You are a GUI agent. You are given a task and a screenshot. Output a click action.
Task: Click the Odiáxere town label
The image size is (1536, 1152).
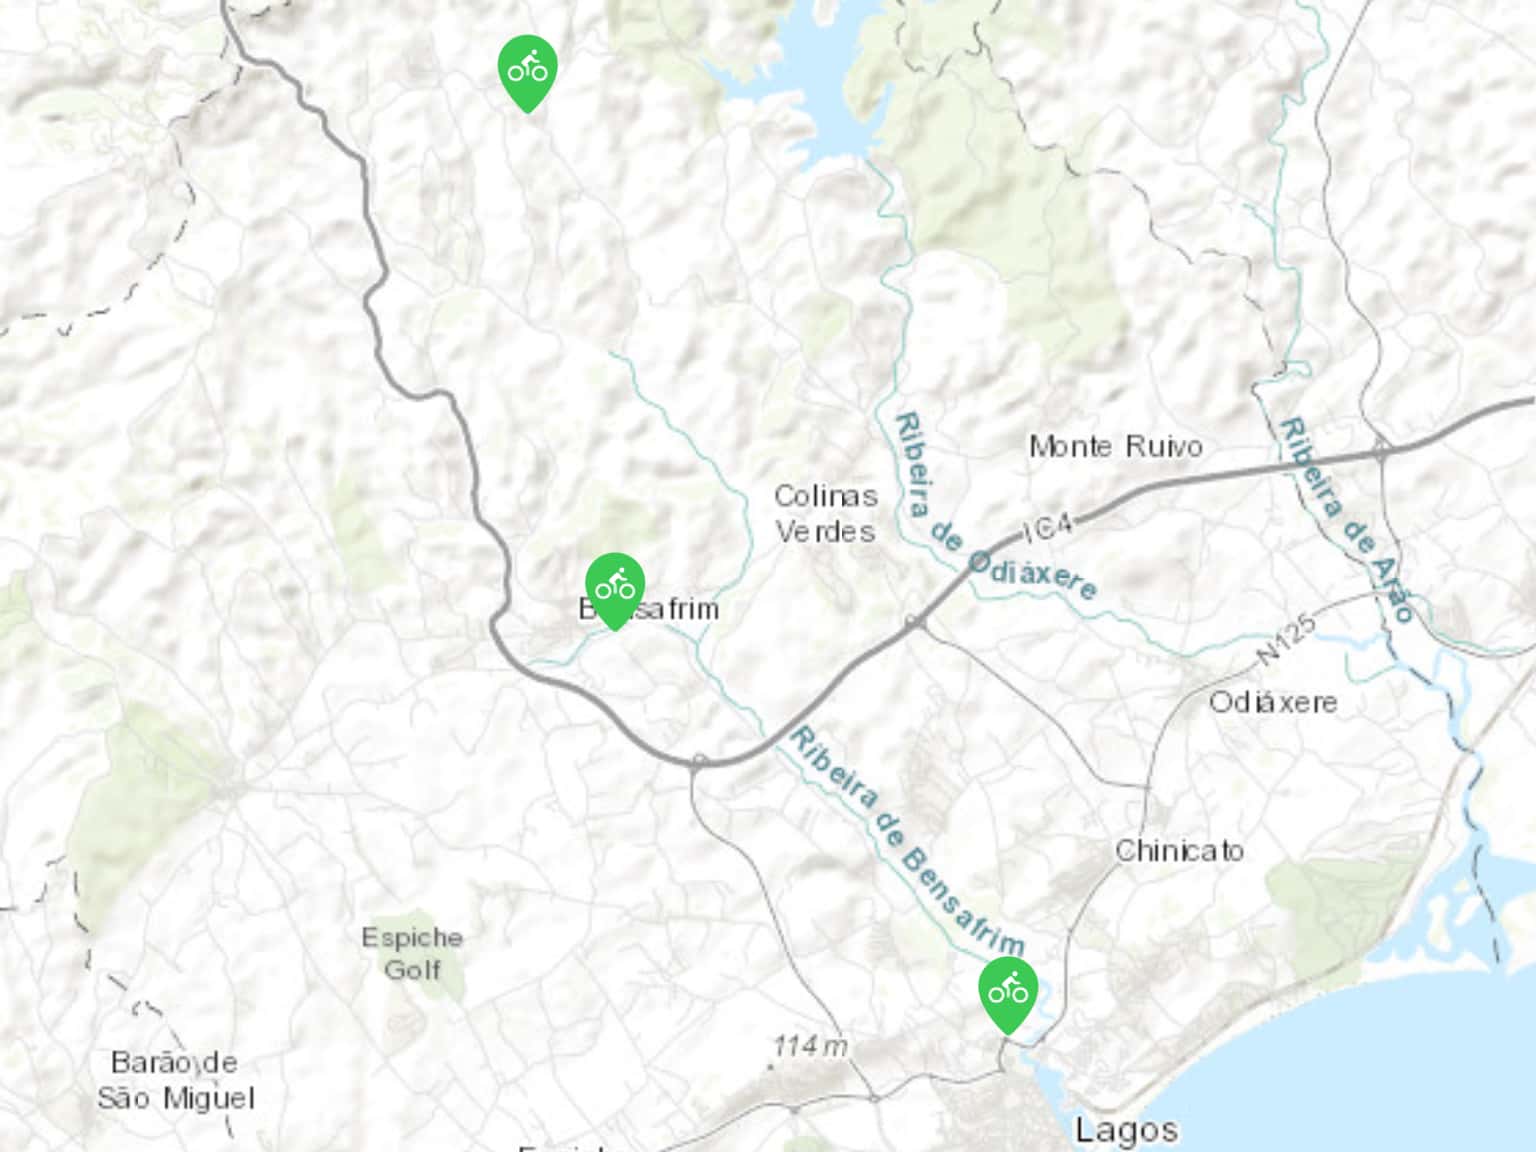coord(1273,702)
